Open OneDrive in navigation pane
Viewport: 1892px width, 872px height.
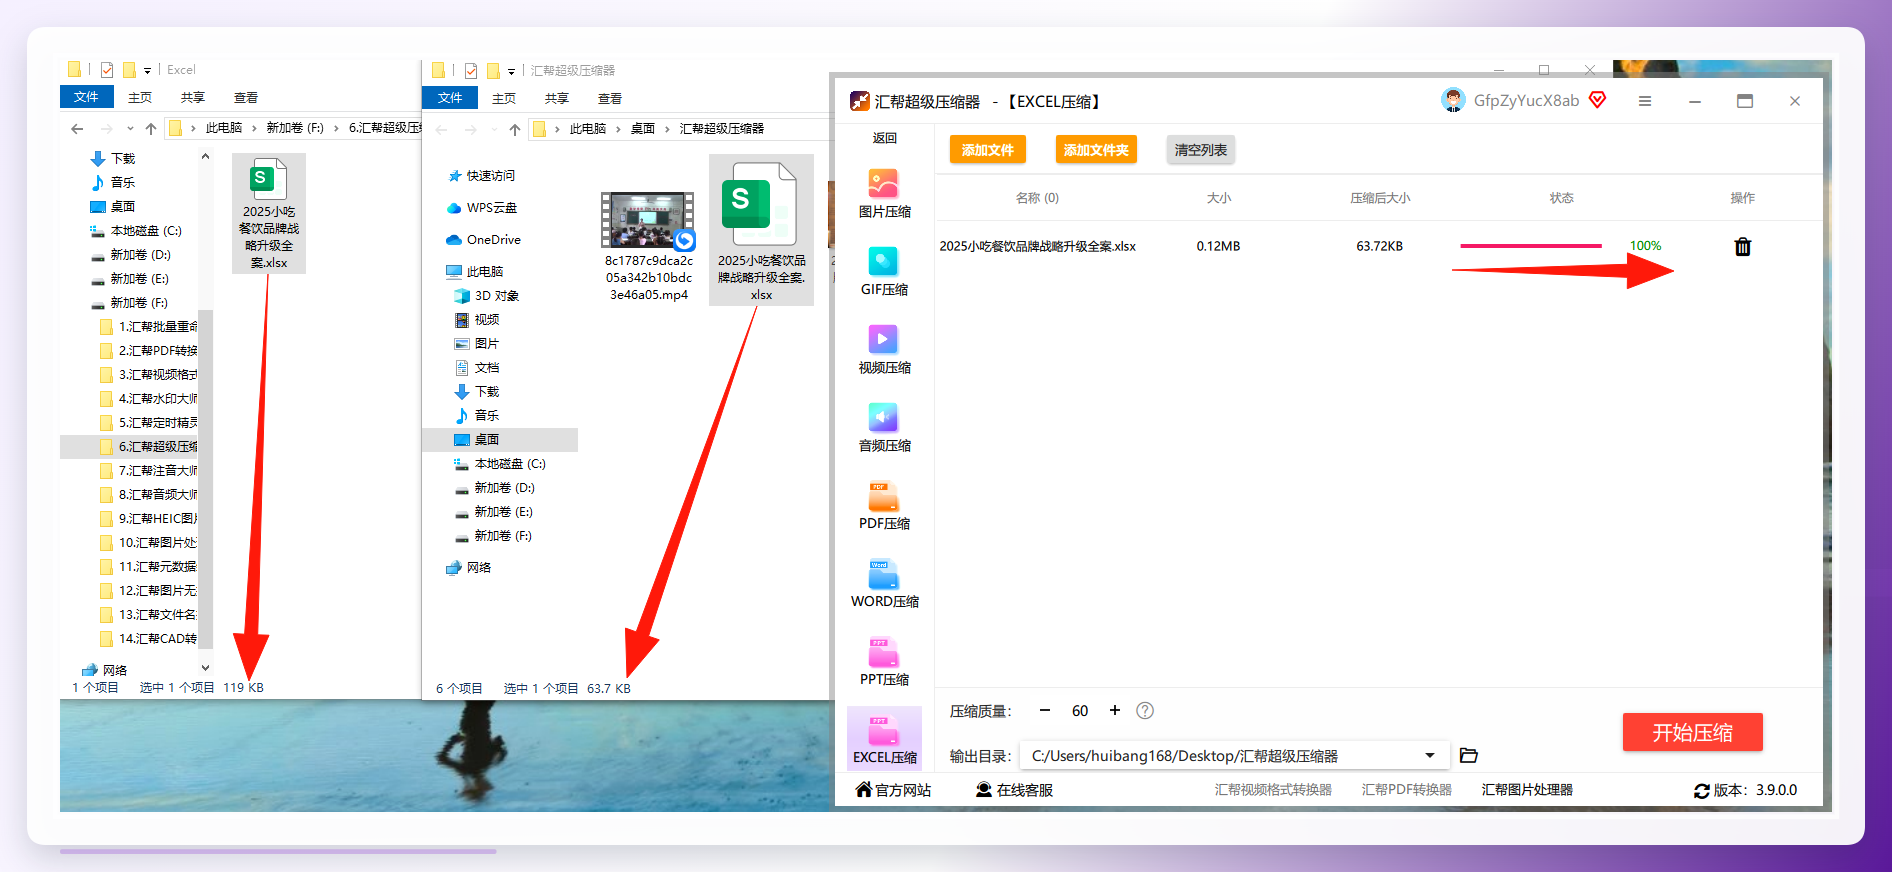484,240
